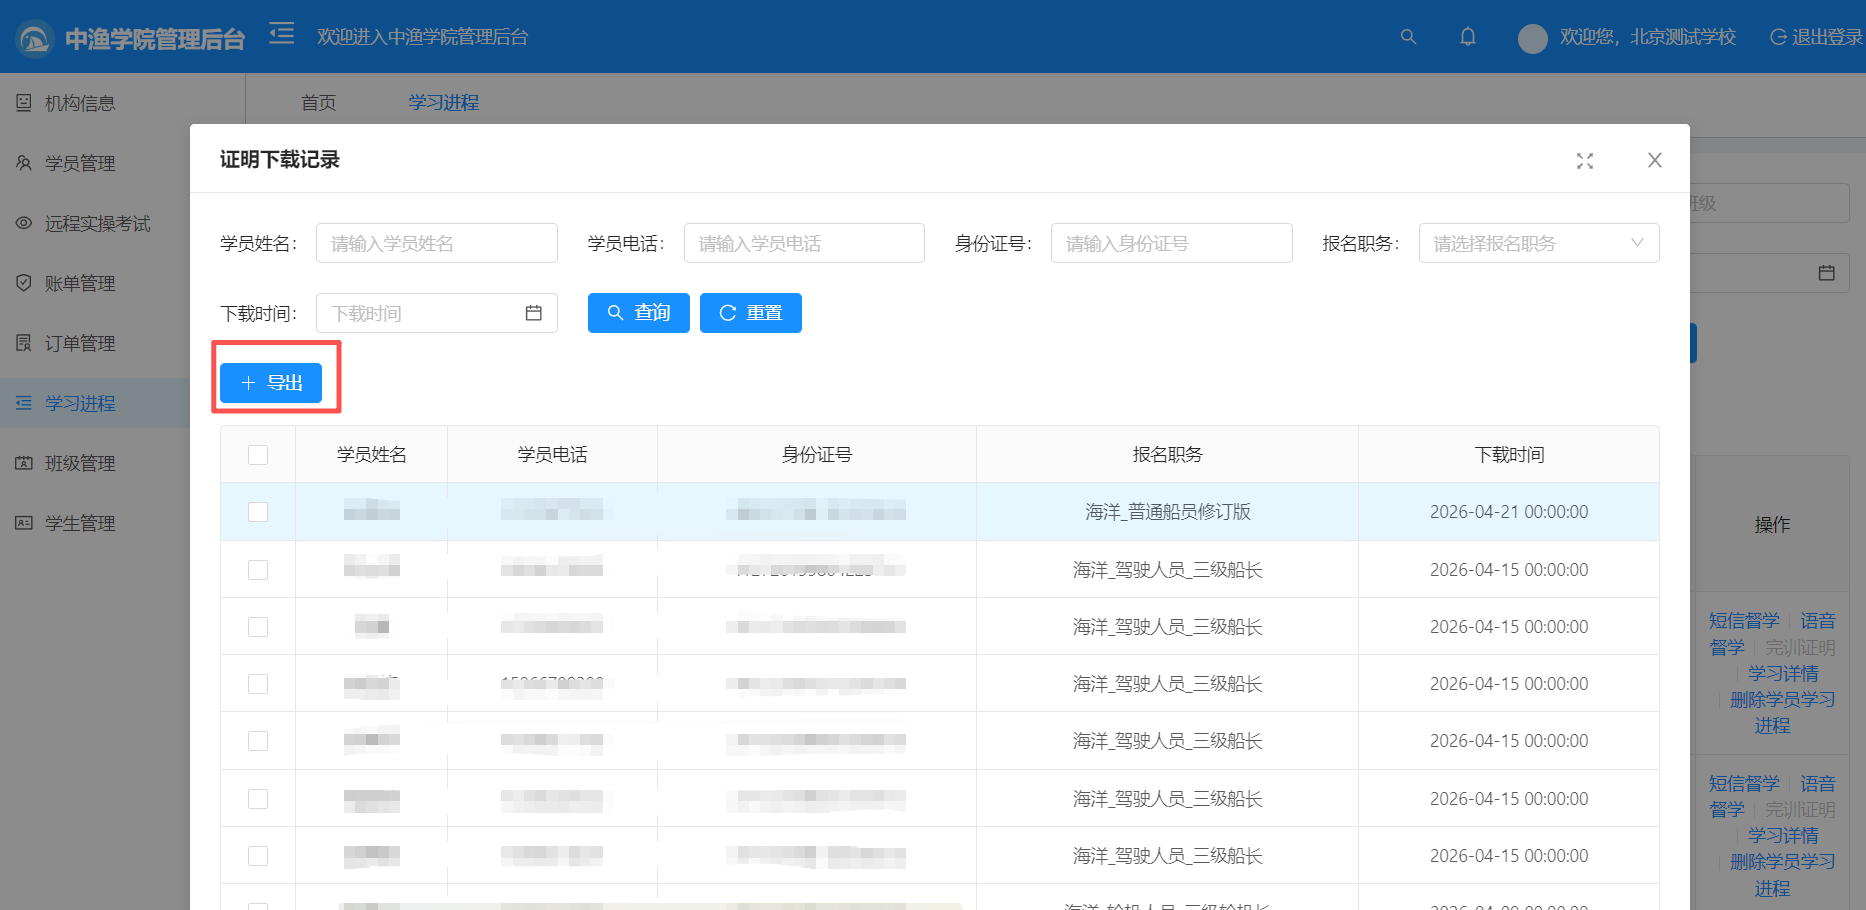The width and height of the screenshot is (1866, 910).
Task: Click the 海洋_普通船员修订版 cell
Action: pyautogui.click(x=1168, y=512)
